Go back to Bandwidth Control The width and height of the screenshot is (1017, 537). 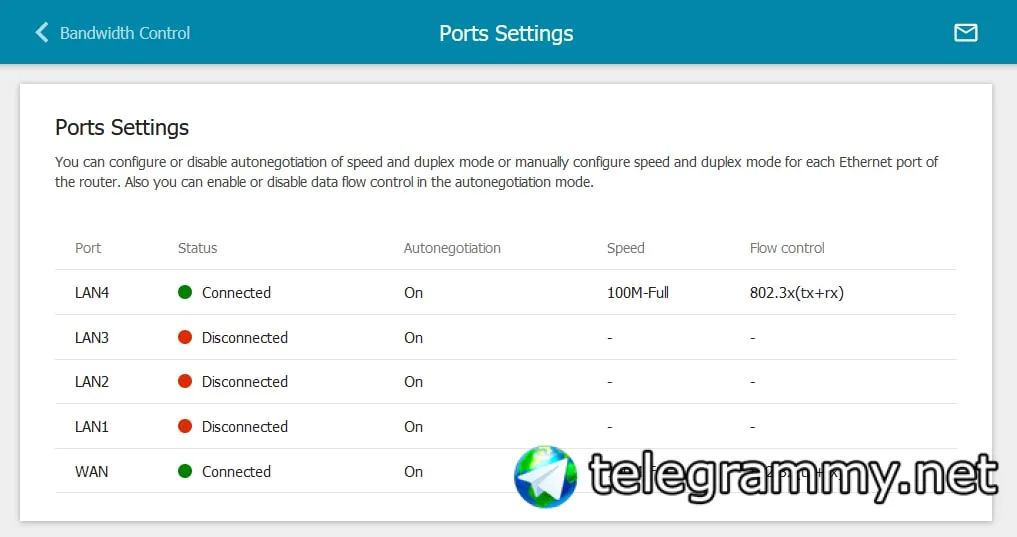pyautogui.click(x=125, y=33)
